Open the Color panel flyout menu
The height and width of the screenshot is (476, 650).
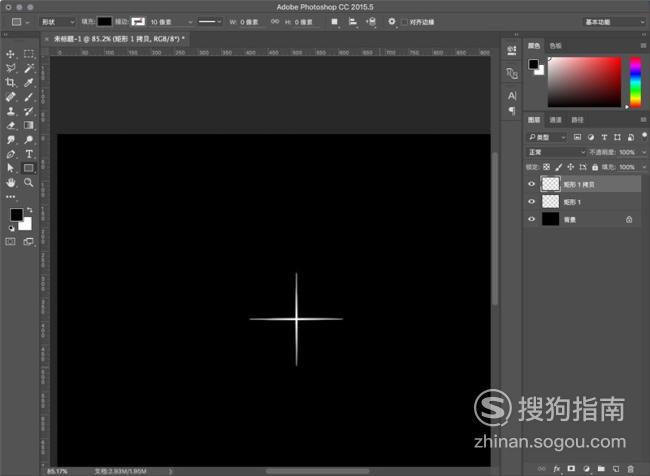pyautogui.click(x=643, y=46)
